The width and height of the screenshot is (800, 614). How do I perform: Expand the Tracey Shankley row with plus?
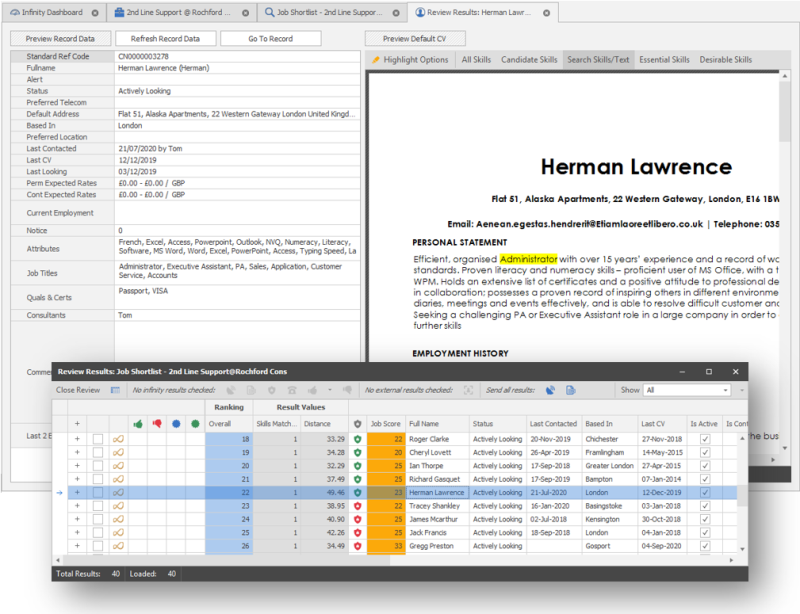click(x=77, y=506)
